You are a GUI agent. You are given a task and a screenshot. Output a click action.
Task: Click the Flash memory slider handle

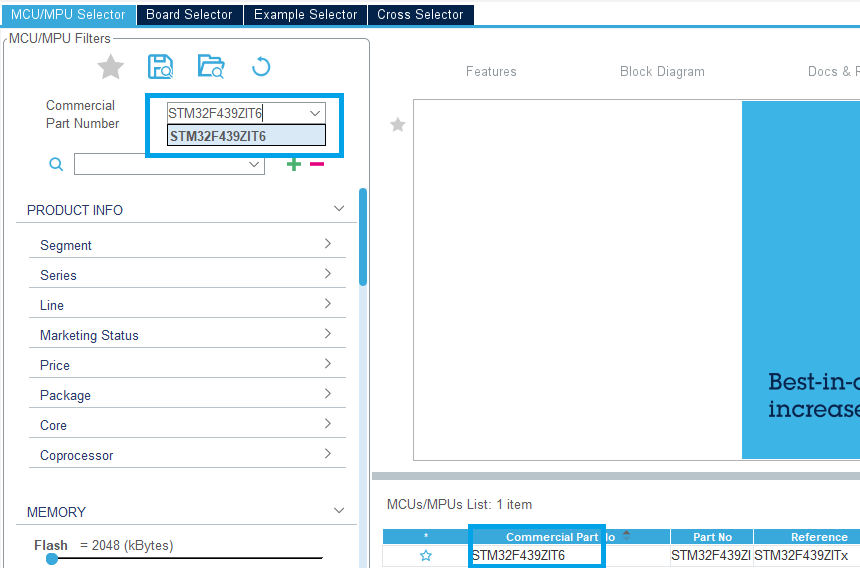click(52, 559)
